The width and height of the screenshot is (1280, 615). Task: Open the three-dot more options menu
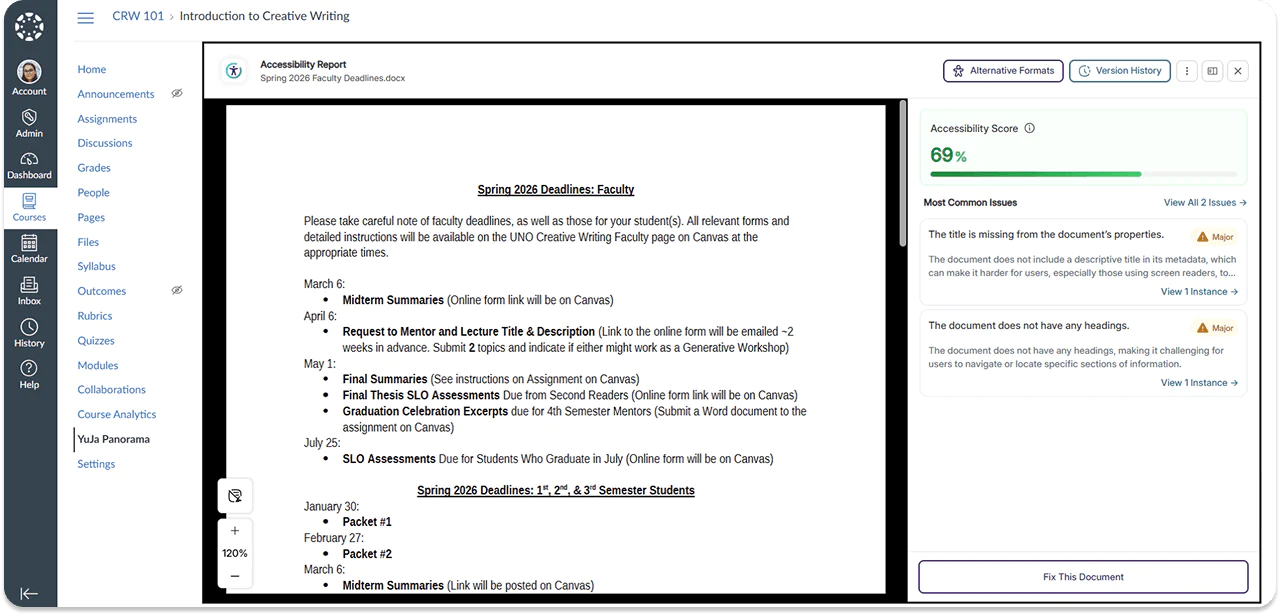click(1186, 71)
